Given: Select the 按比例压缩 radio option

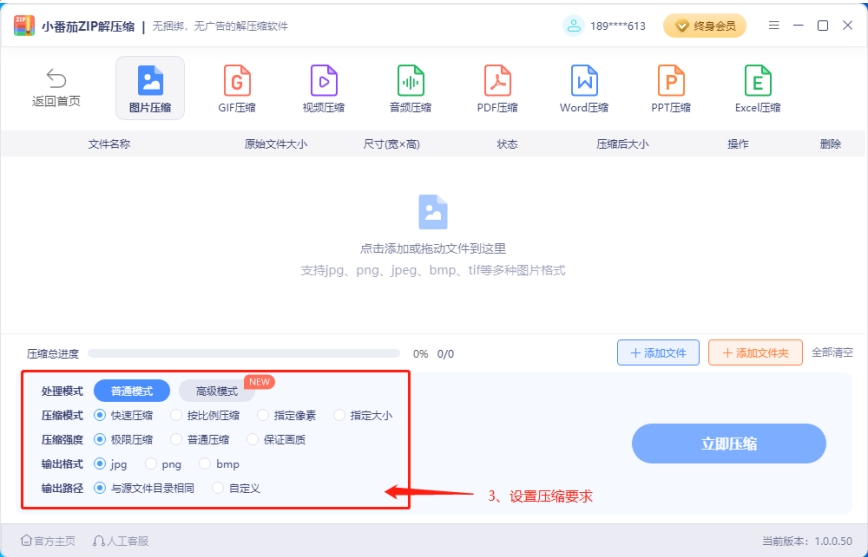Looking at the screenshot, I should click(176, 415).
